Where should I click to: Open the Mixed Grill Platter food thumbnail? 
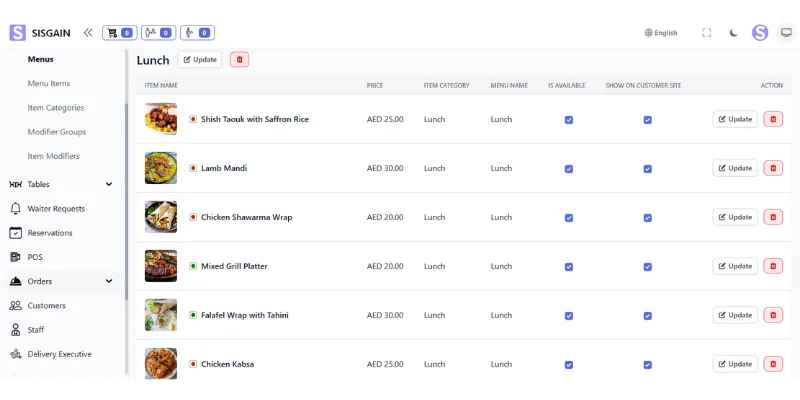pos(161,266)
